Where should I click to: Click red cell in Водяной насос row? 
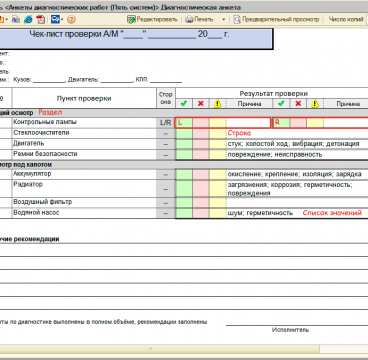201,213
